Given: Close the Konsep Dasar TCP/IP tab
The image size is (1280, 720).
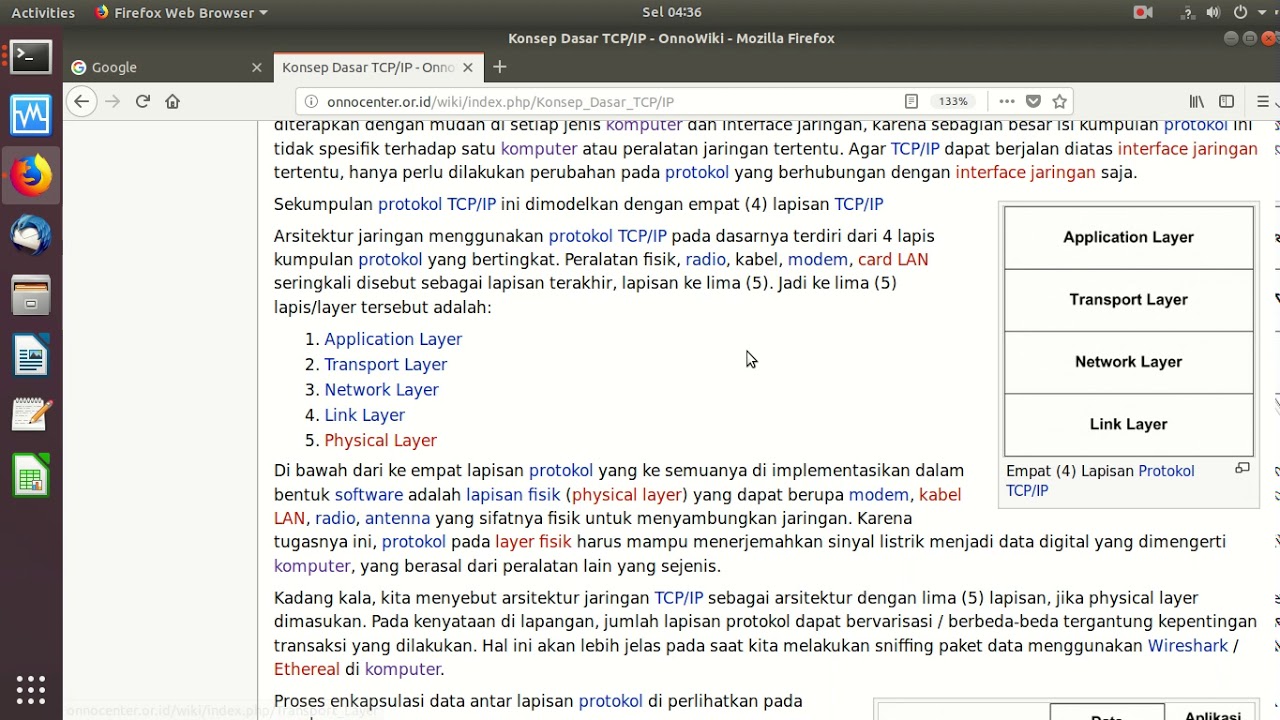Looking at the screenshot, I should click(468, 67).
